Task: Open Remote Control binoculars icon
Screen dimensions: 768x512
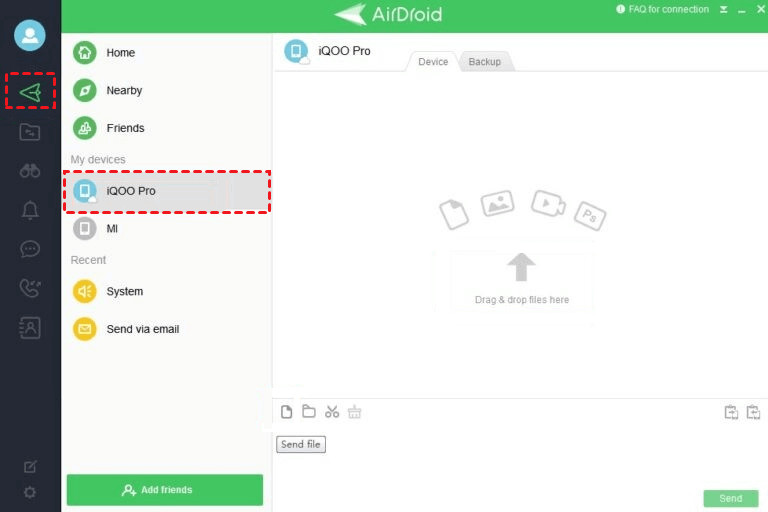Action: pos(30,171)
